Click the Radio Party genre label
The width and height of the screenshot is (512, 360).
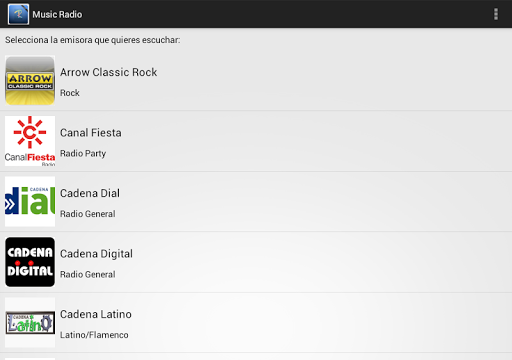[83, 154]
